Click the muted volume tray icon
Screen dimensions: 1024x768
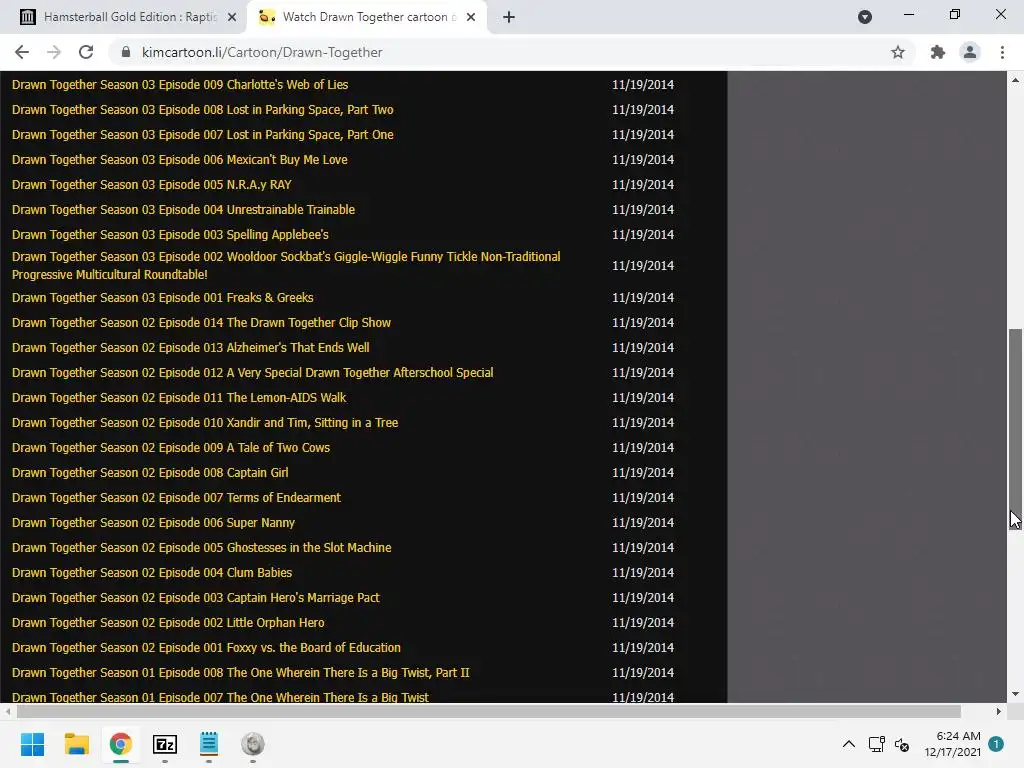pos(902,744)
